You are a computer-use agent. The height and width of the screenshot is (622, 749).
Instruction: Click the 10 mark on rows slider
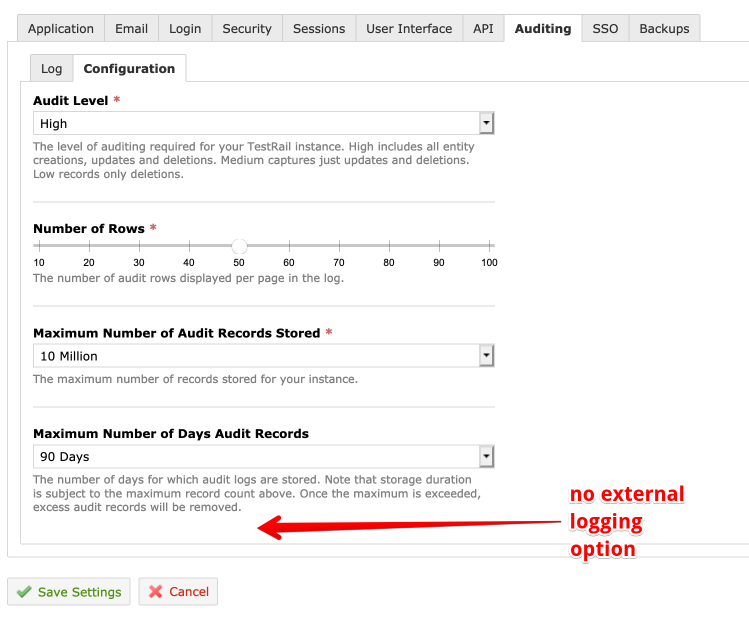39,245
